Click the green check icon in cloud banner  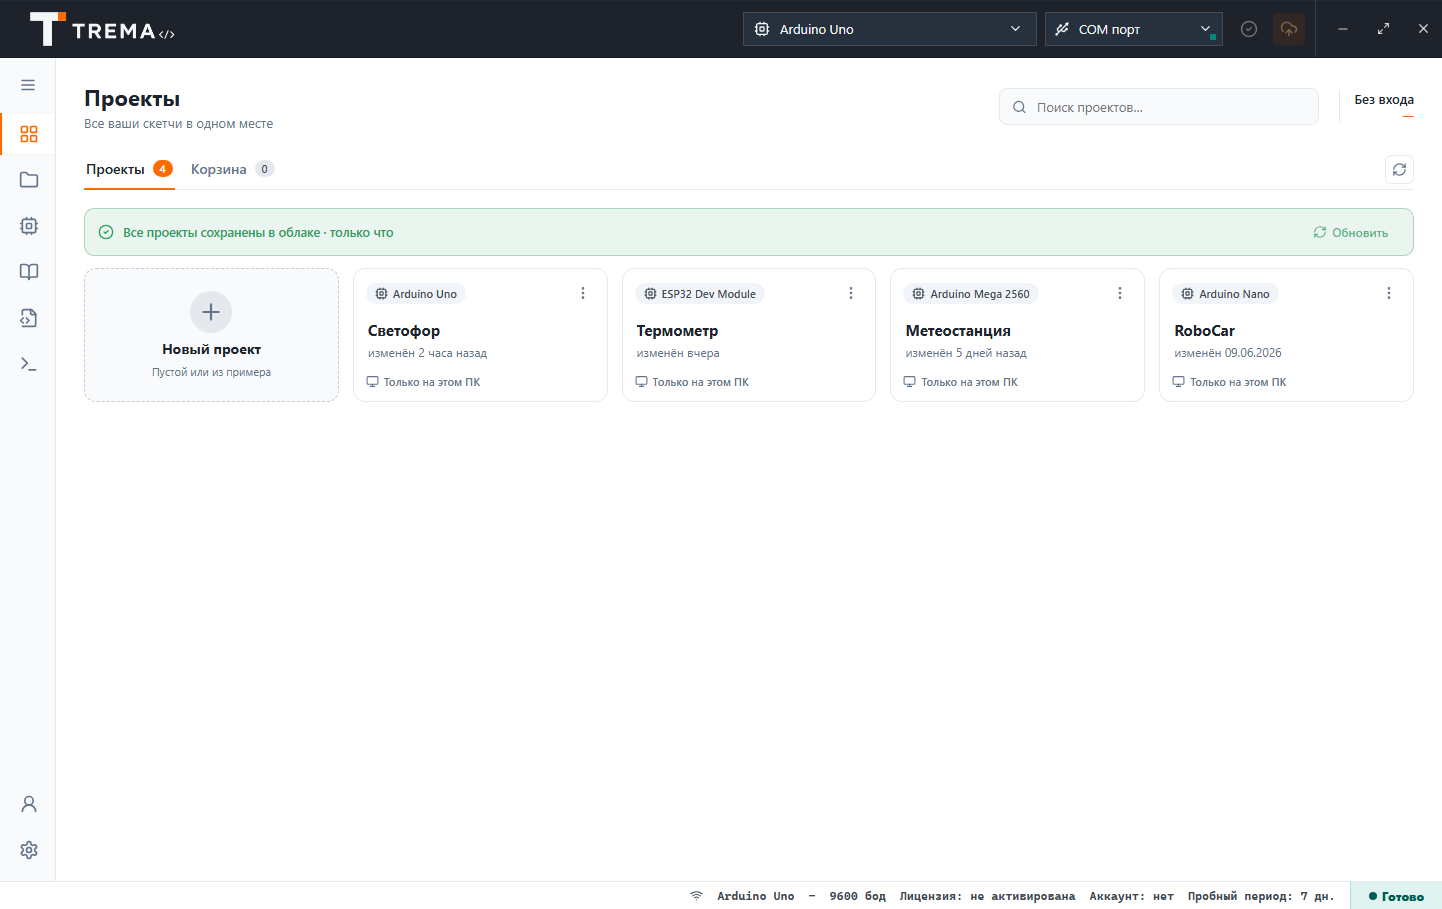(106, 232)
